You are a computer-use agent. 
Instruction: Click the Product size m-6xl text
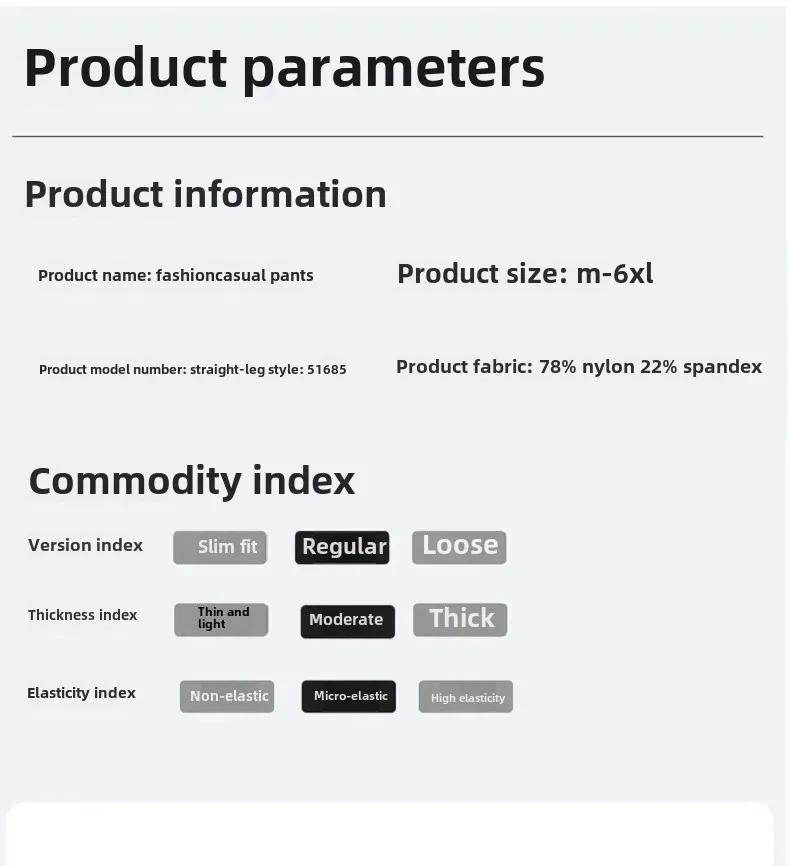[525, 273]
